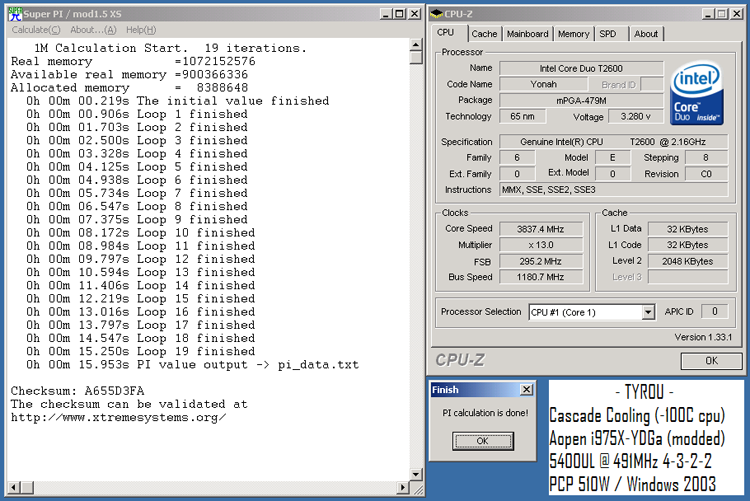This screenshot has width=750, height=501.
Task: Click the Model value 'E'
Action: click(612, 157)
